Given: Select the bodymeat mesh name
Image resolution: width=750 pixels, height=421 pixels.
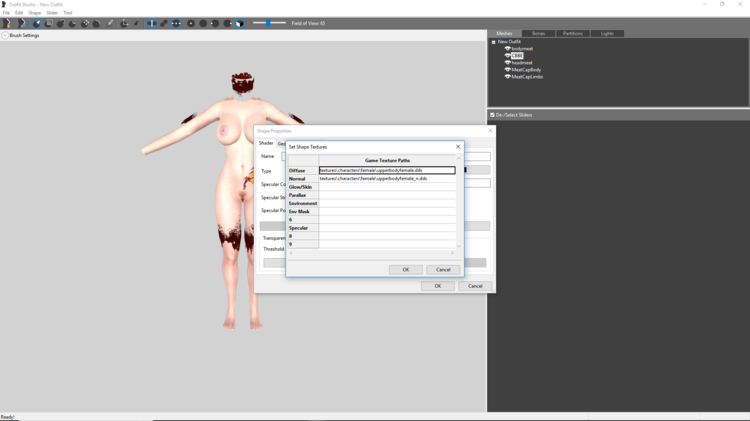Looking at the screenshot, I should tap(522, 48).
